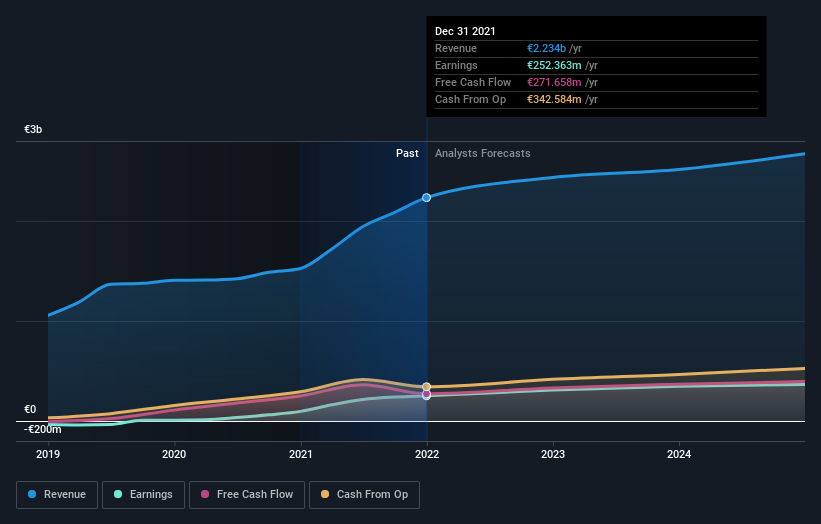Click the Revenue row label in tooltip
This screenshot has height=524, width=821.
click(456, 48)
